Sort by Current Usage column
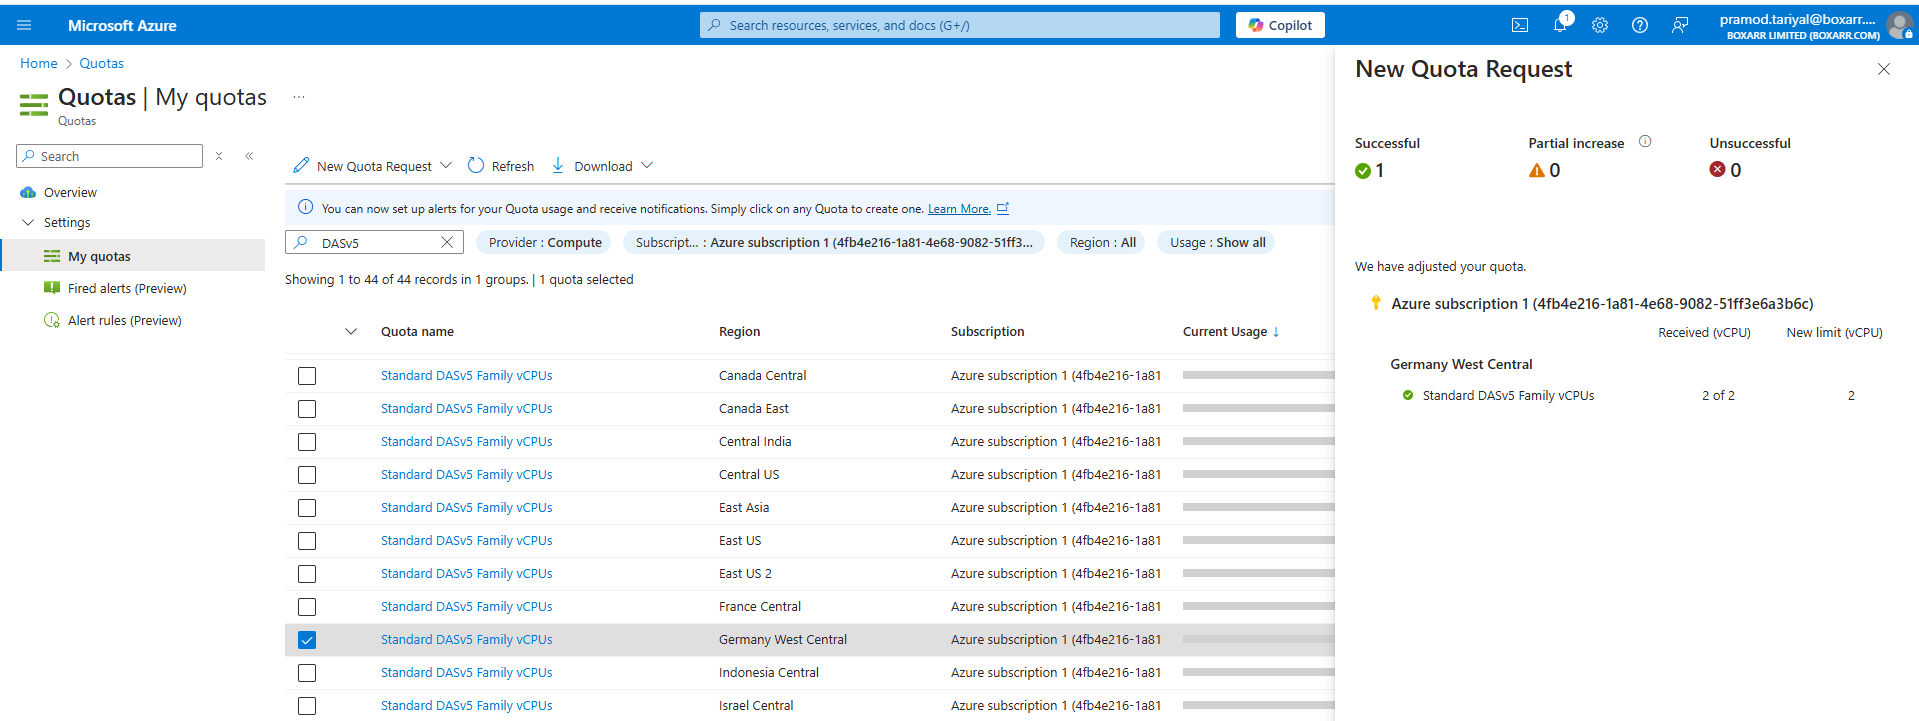 pyautogui.click(x=1231, y=331)
